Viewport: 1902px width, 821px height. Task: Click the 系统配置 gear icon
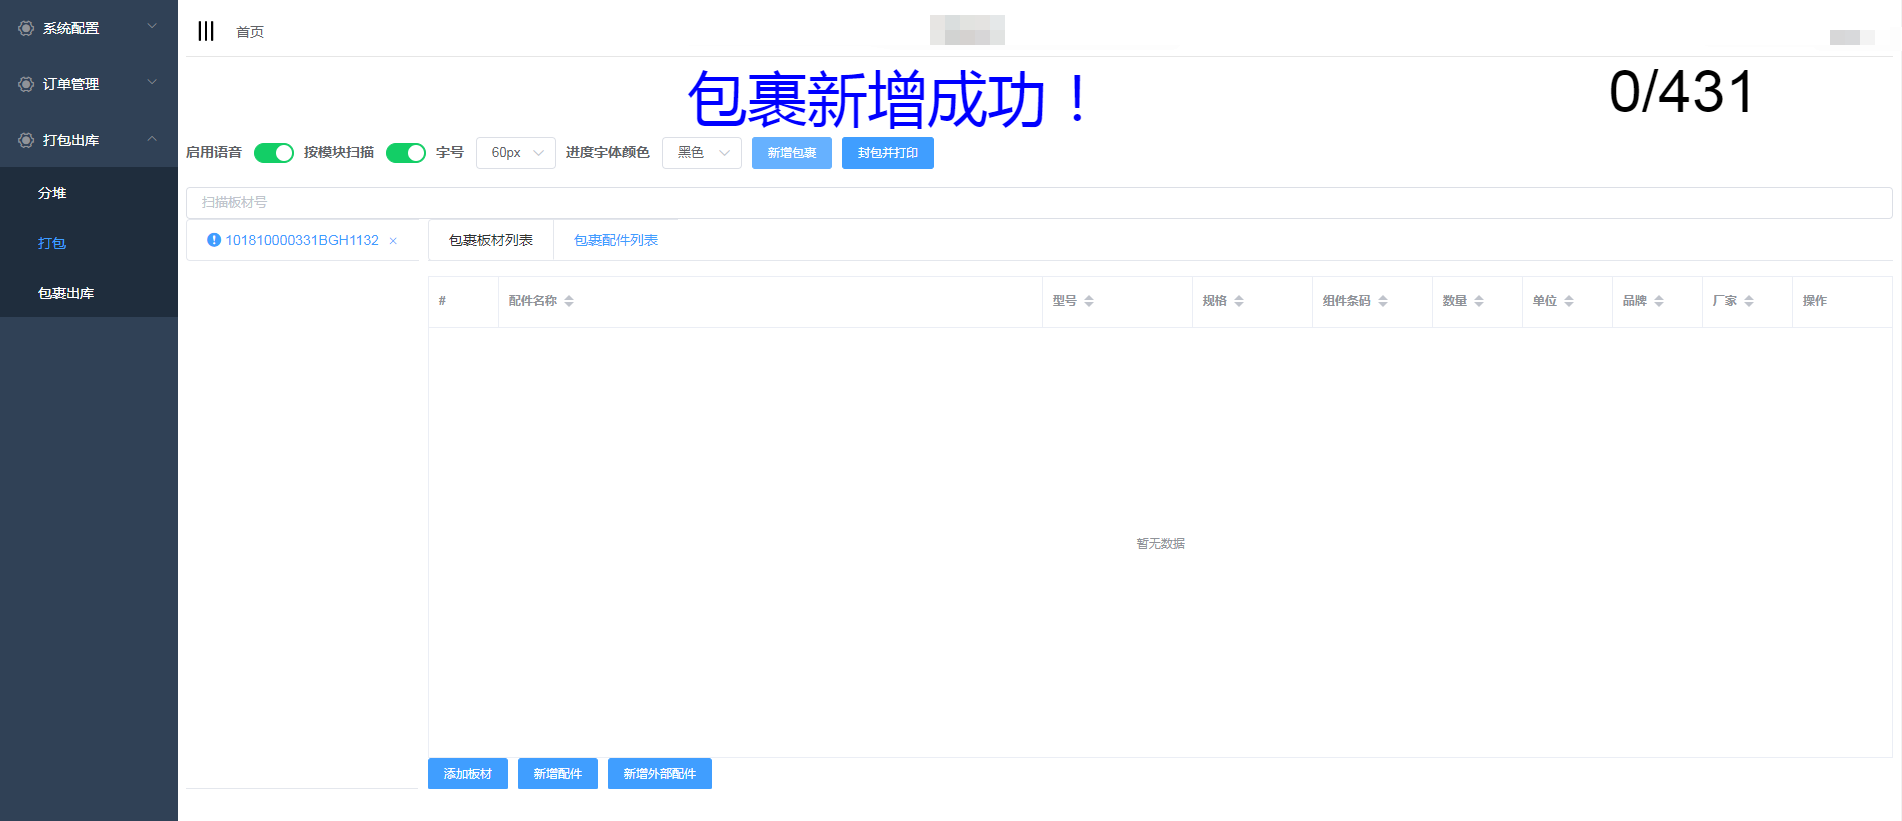click(26, 28)
